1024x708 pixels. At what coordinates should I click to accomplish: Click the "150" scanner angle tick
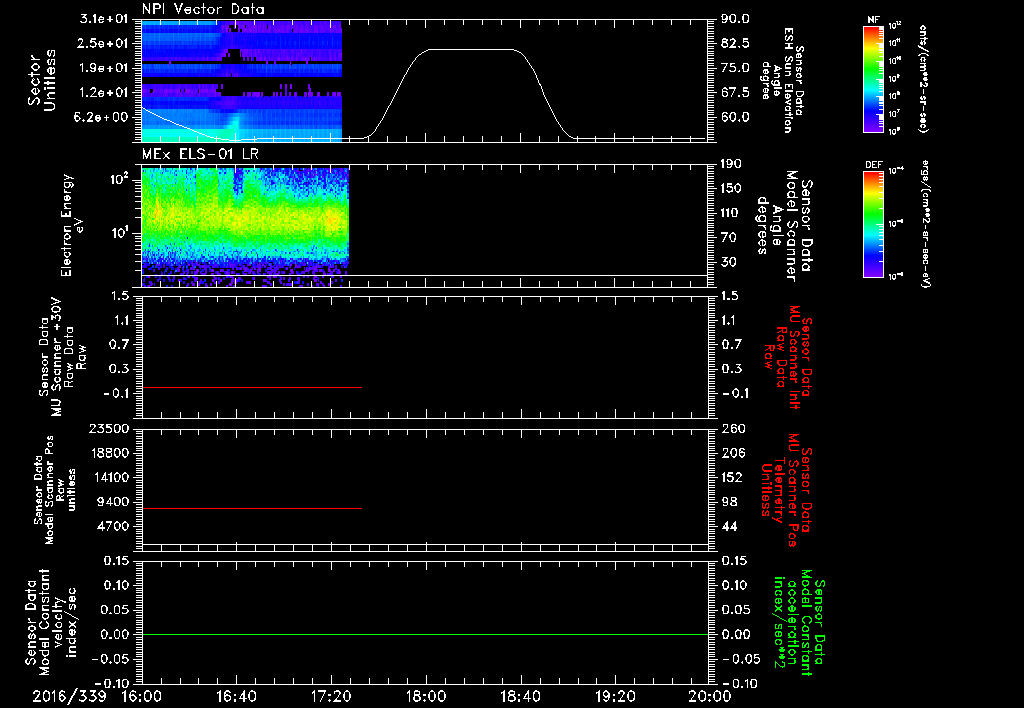[731, 188]
